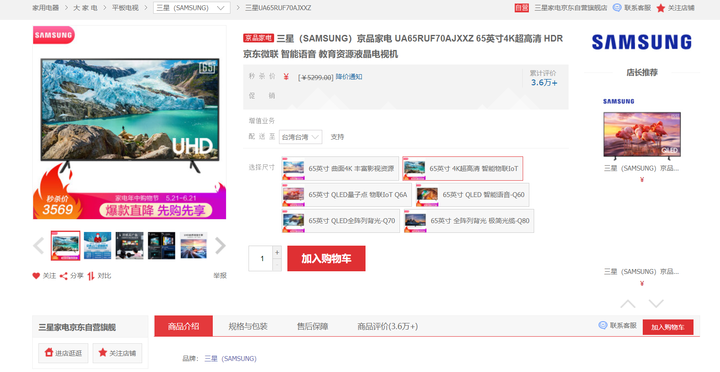Select 65英寸 QLED量子点 物联IoT Q6A option
Viewport: 720px width, 372px height.
click(346, 195)
